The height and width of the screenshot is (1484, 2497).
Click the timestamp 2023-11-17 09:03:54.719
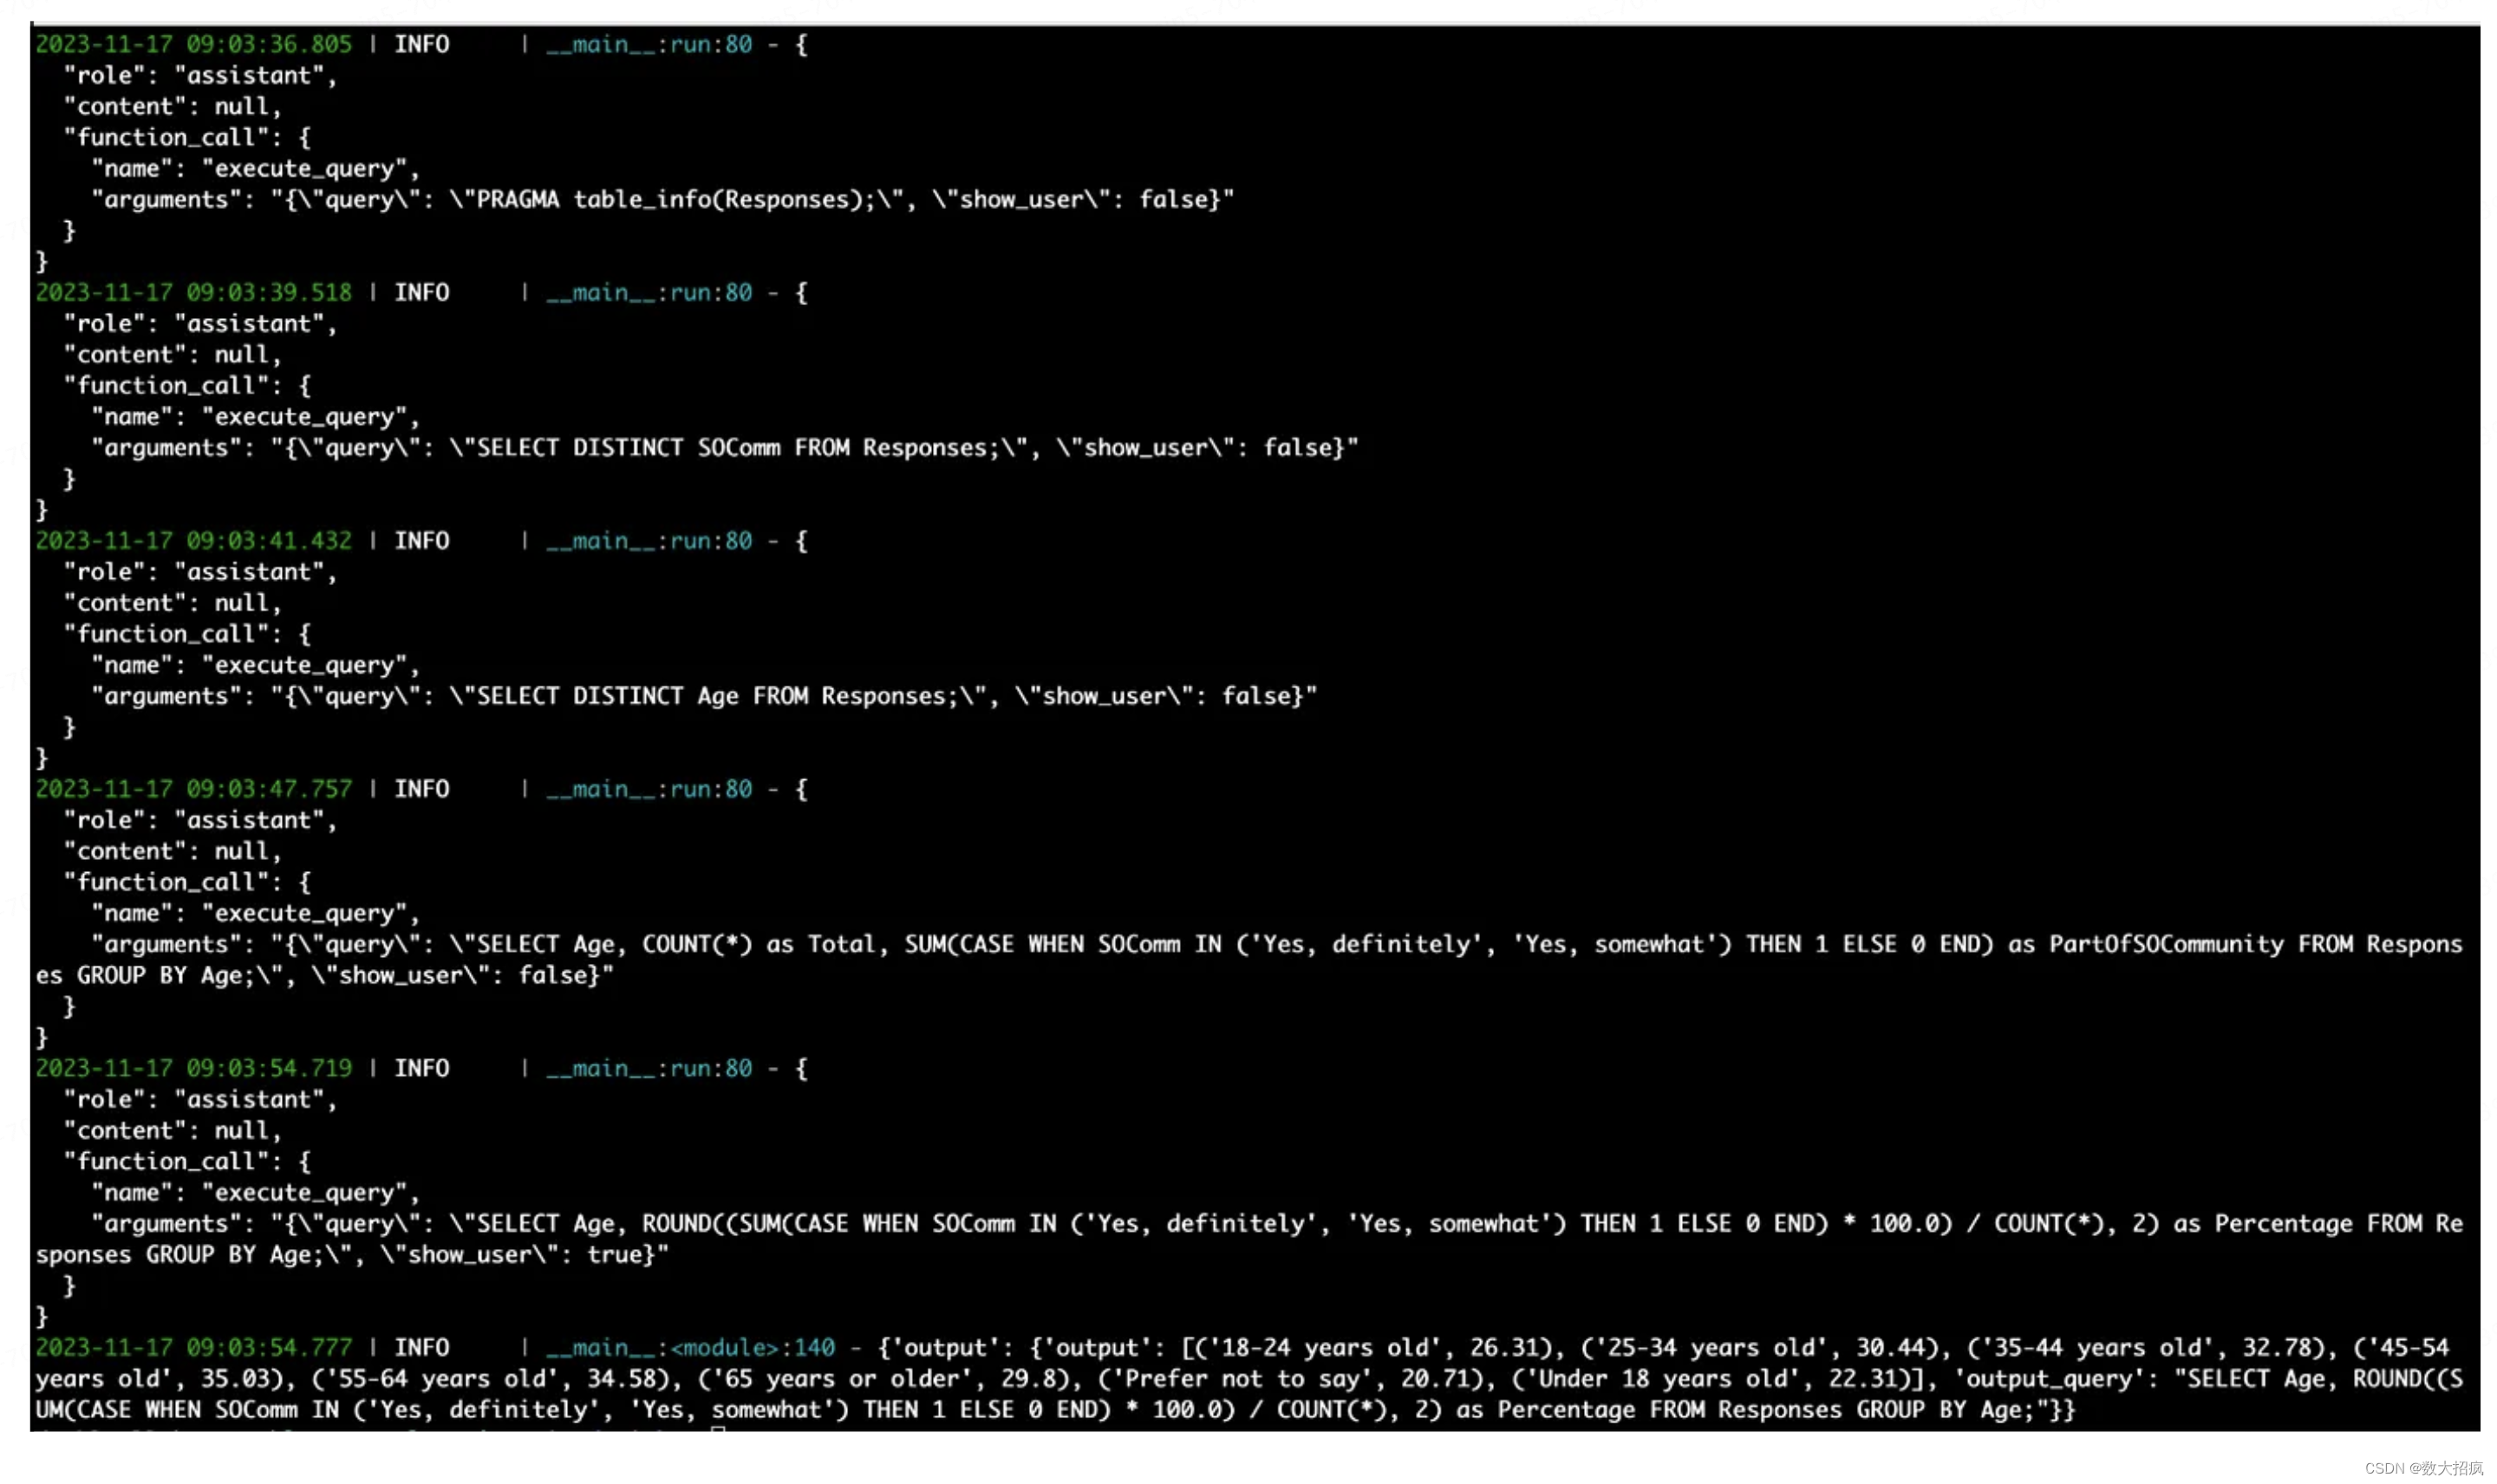[194, 1067]
